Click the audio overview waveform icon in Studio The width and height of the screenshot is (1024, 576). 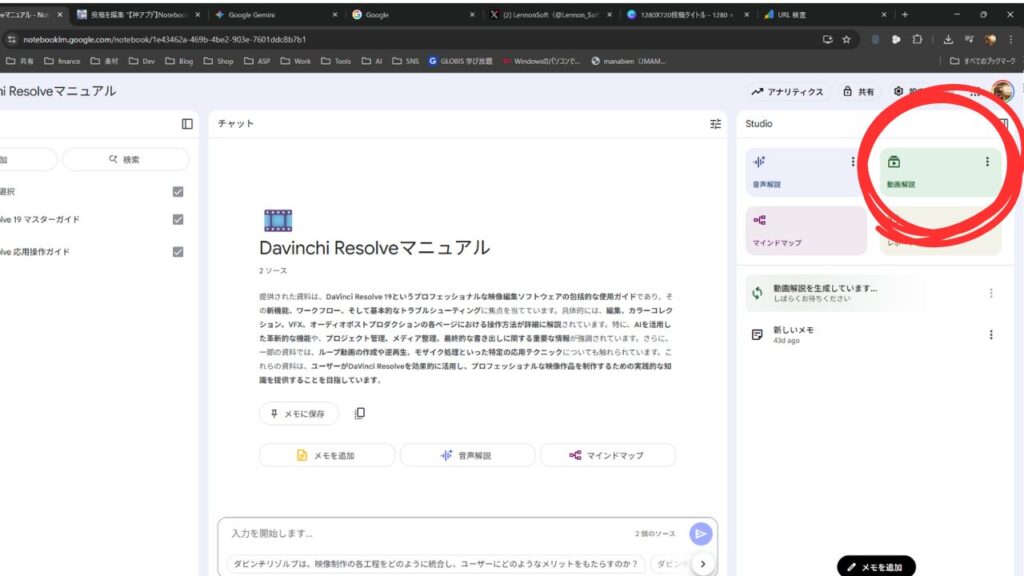759,161
